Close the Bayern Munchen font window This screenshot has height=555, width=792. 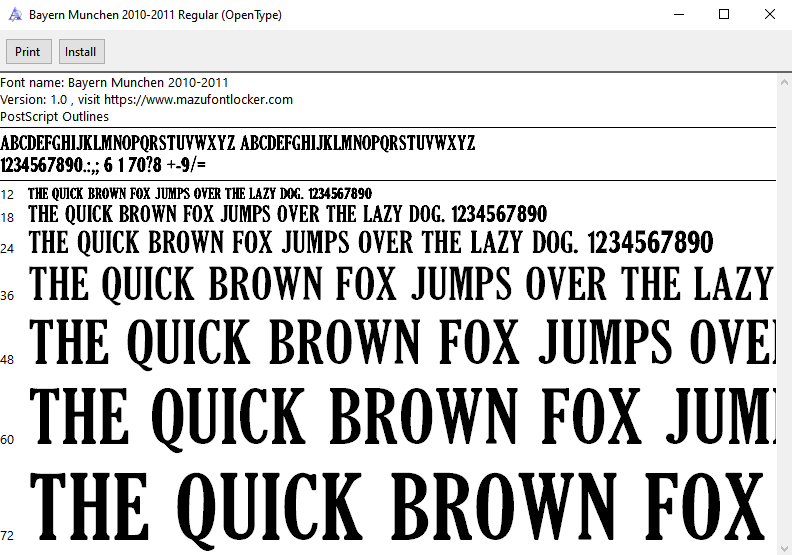(x=769, y=15)
